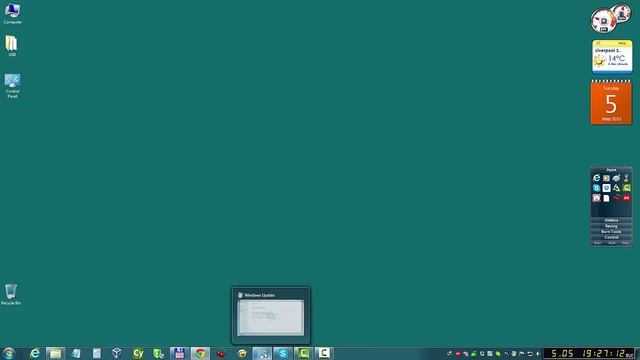This screenshot has width=640, height=360.
Task: Click the red icon in the system tray
Action: (x=458, y=353)
